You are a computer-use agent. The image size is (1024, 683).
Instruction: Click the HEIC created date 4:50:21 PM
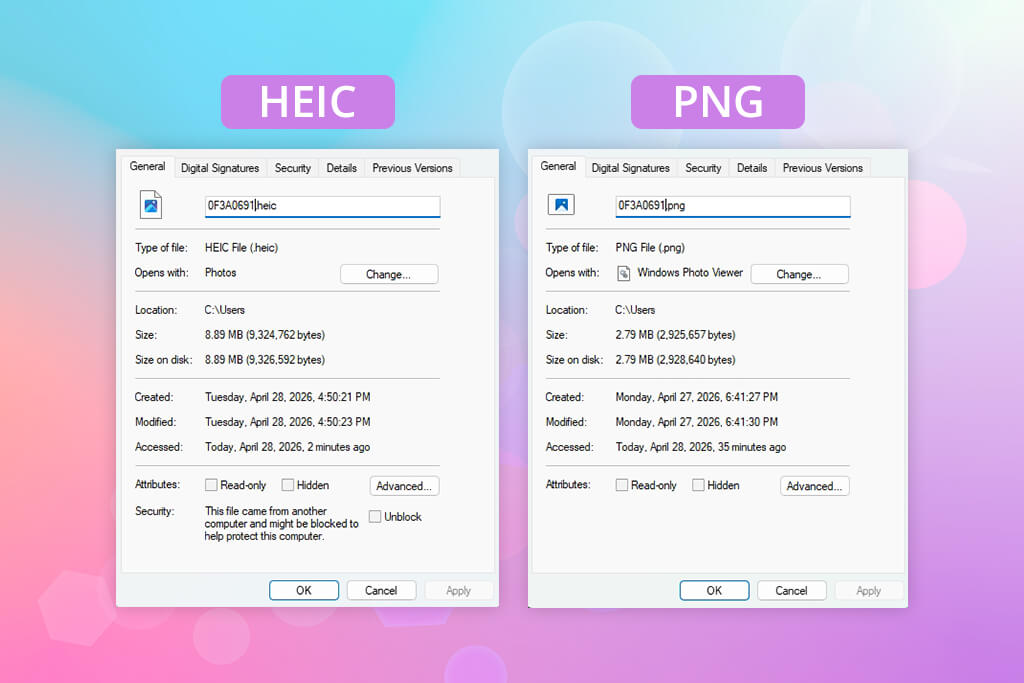point(288,397)
